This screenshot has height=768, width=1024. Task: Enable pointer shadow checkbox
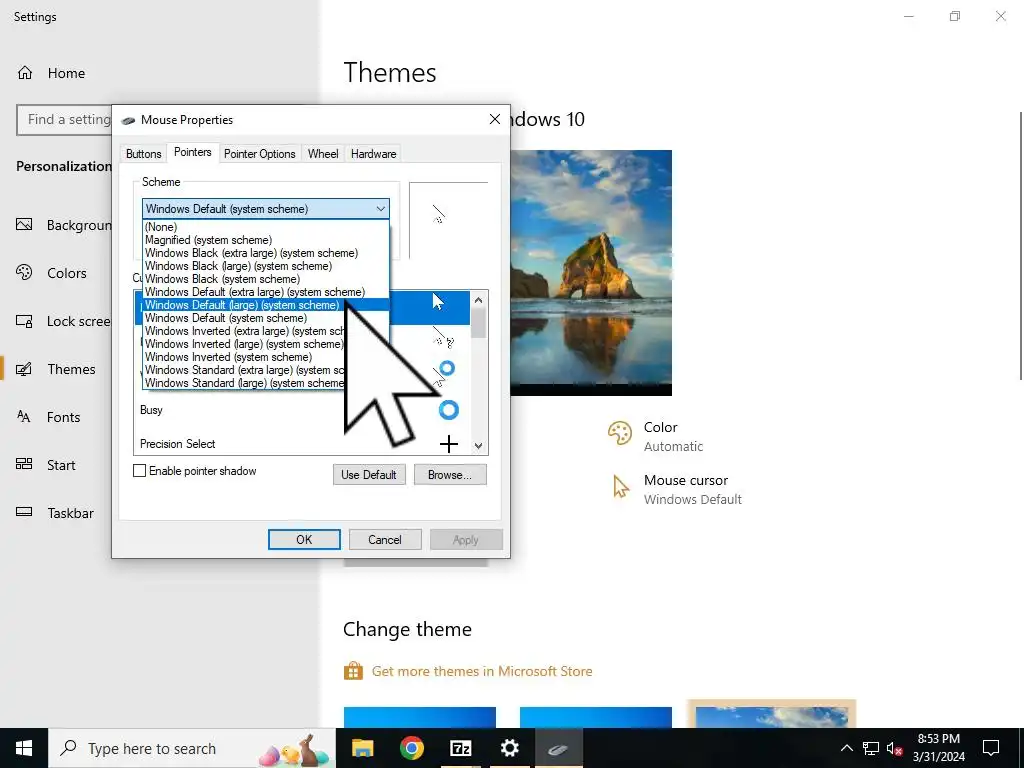coord(140,471)
